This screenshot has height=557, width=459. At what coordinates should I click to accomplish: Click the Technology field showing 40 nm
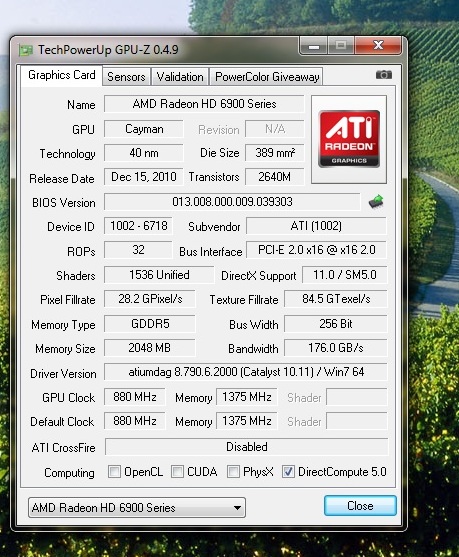tap(144, 153)
